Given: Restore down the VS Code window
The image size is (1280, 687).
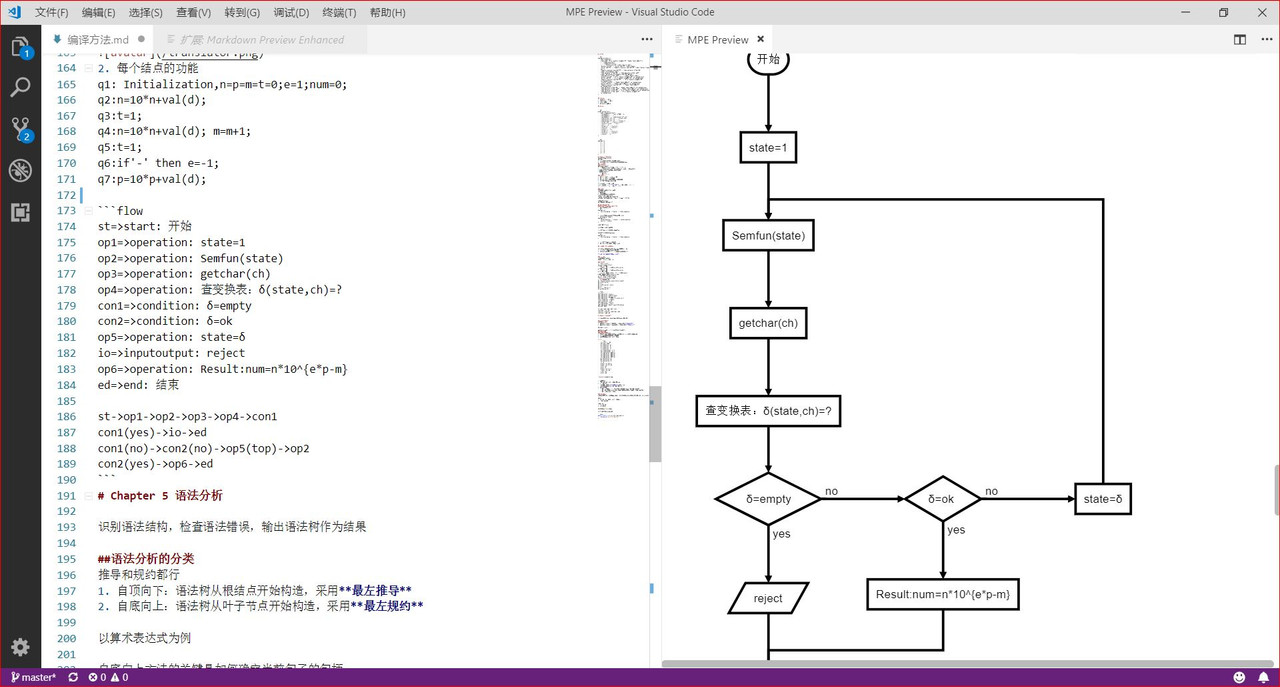Looking at the screenshot, I should click(1223, 12).
